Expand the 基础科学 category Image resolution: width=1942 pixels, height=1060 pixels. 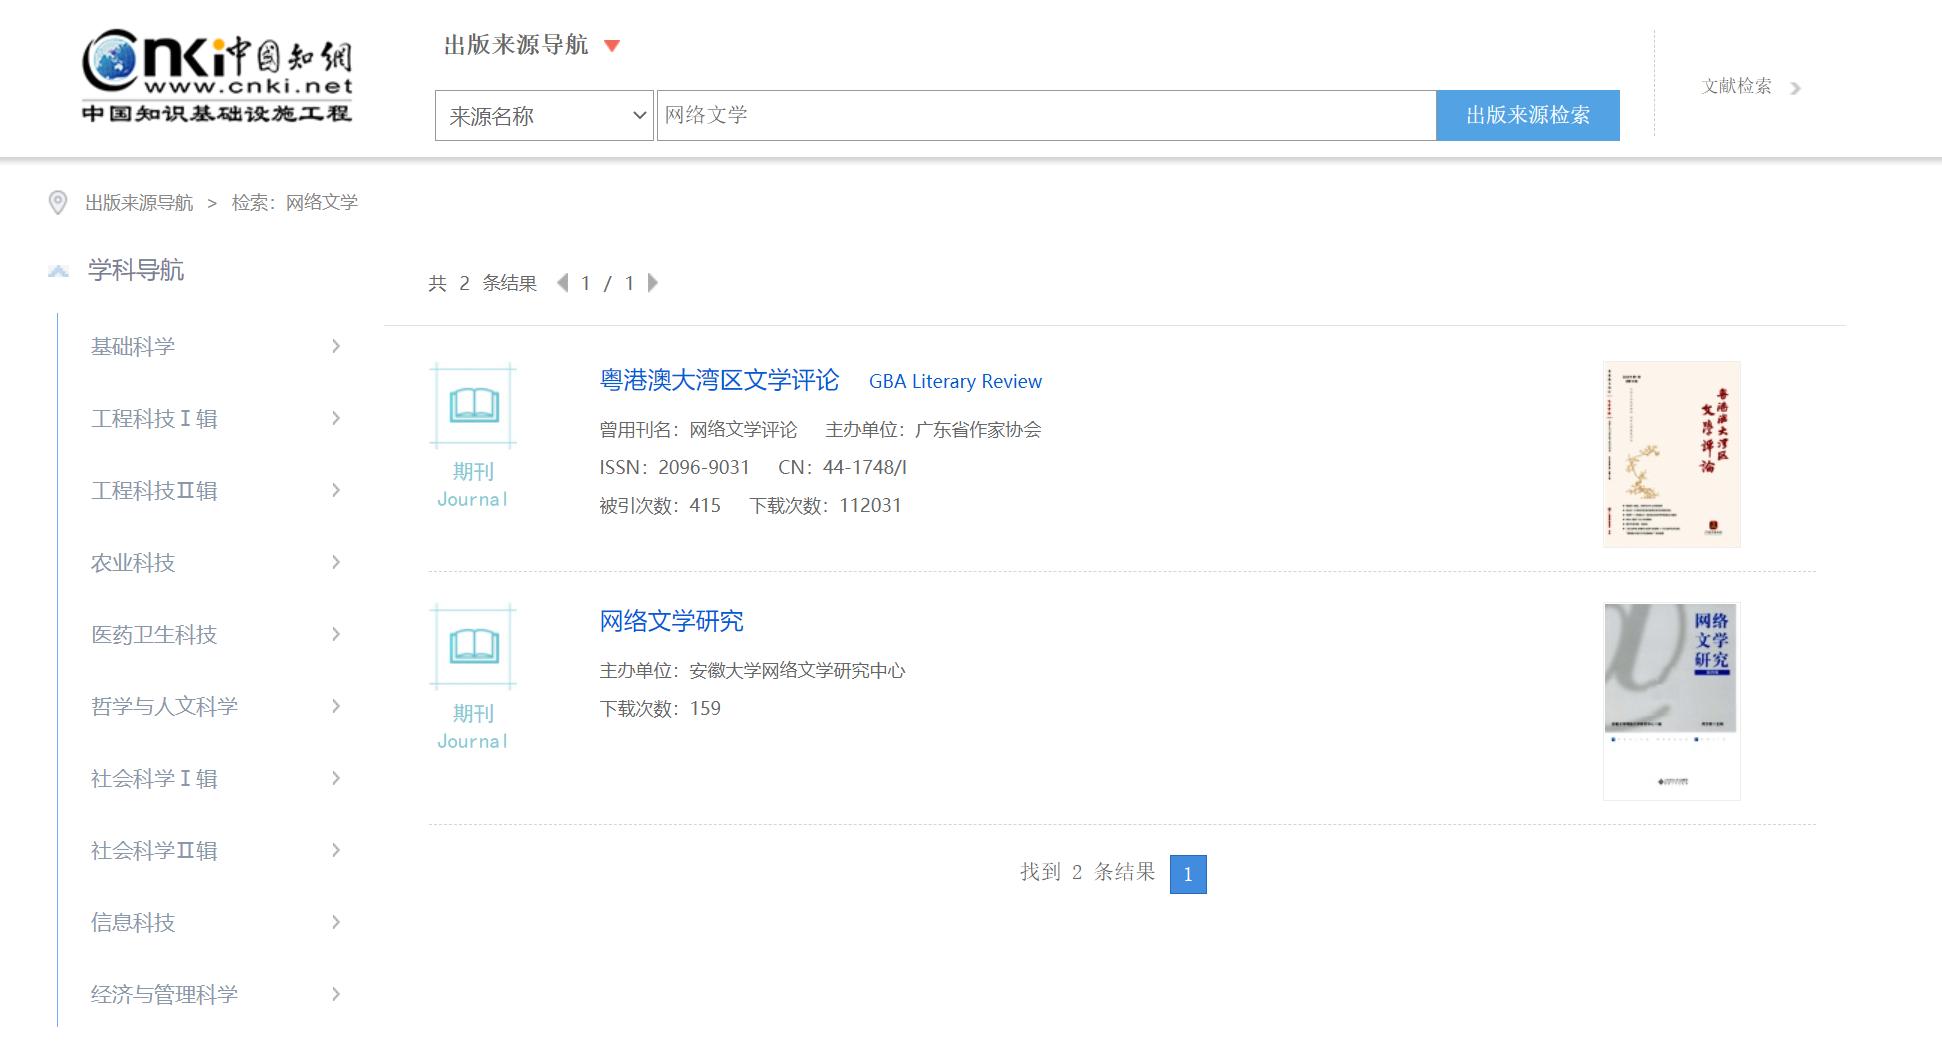(336, 347)
